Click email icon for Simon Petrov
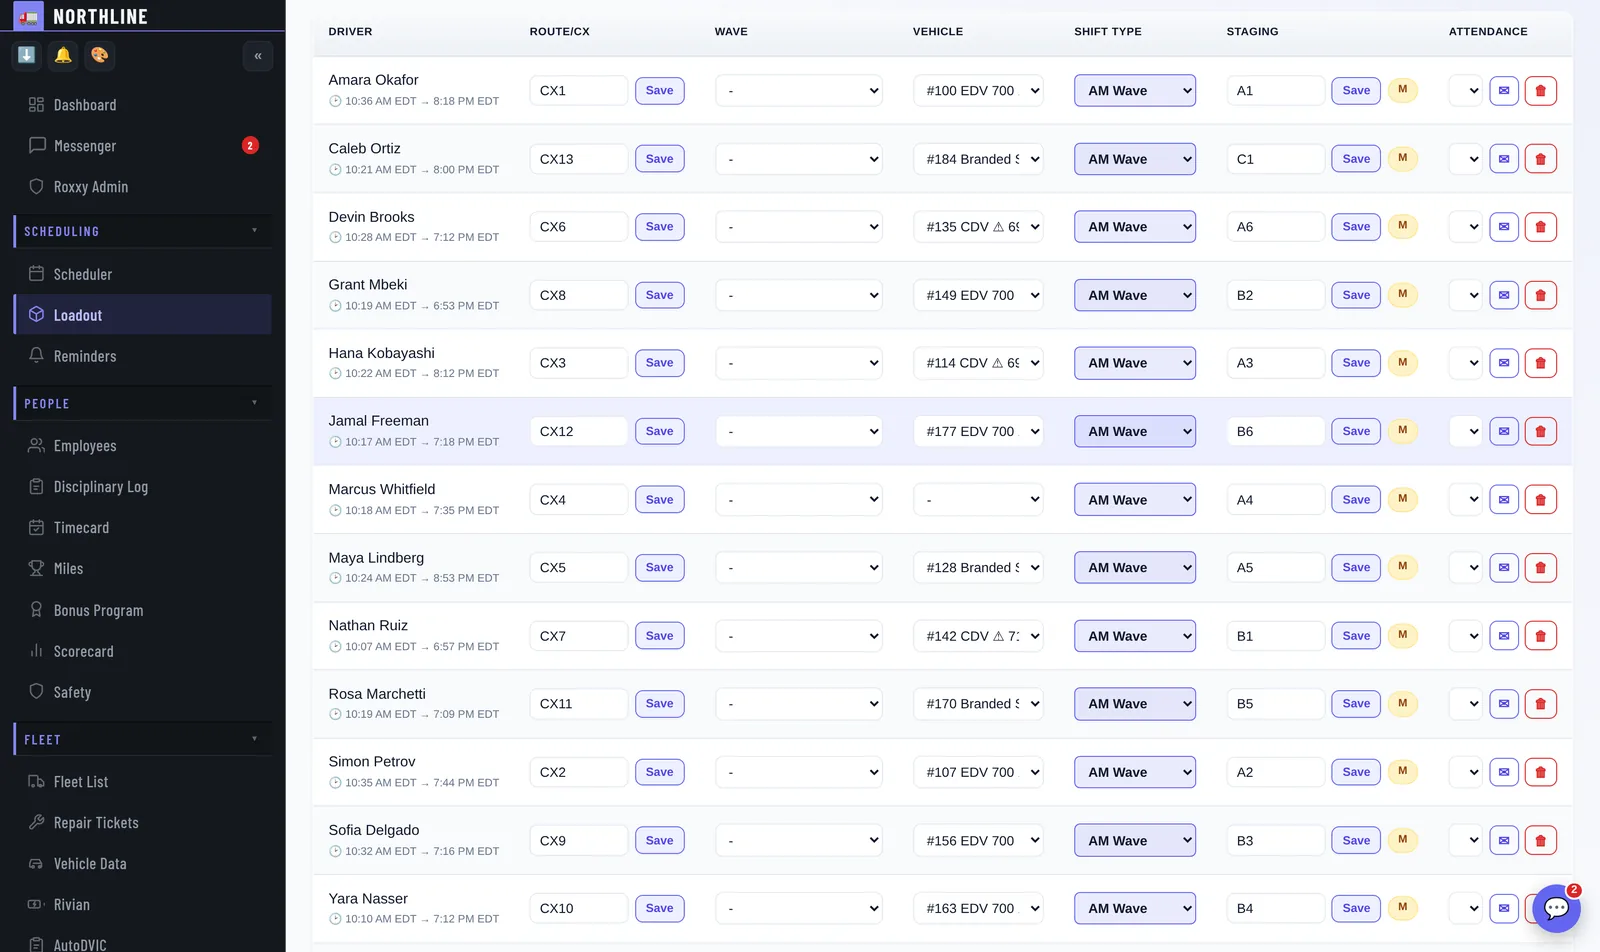The width and height of the screenshot is (1600, 952). (1504, 772)
